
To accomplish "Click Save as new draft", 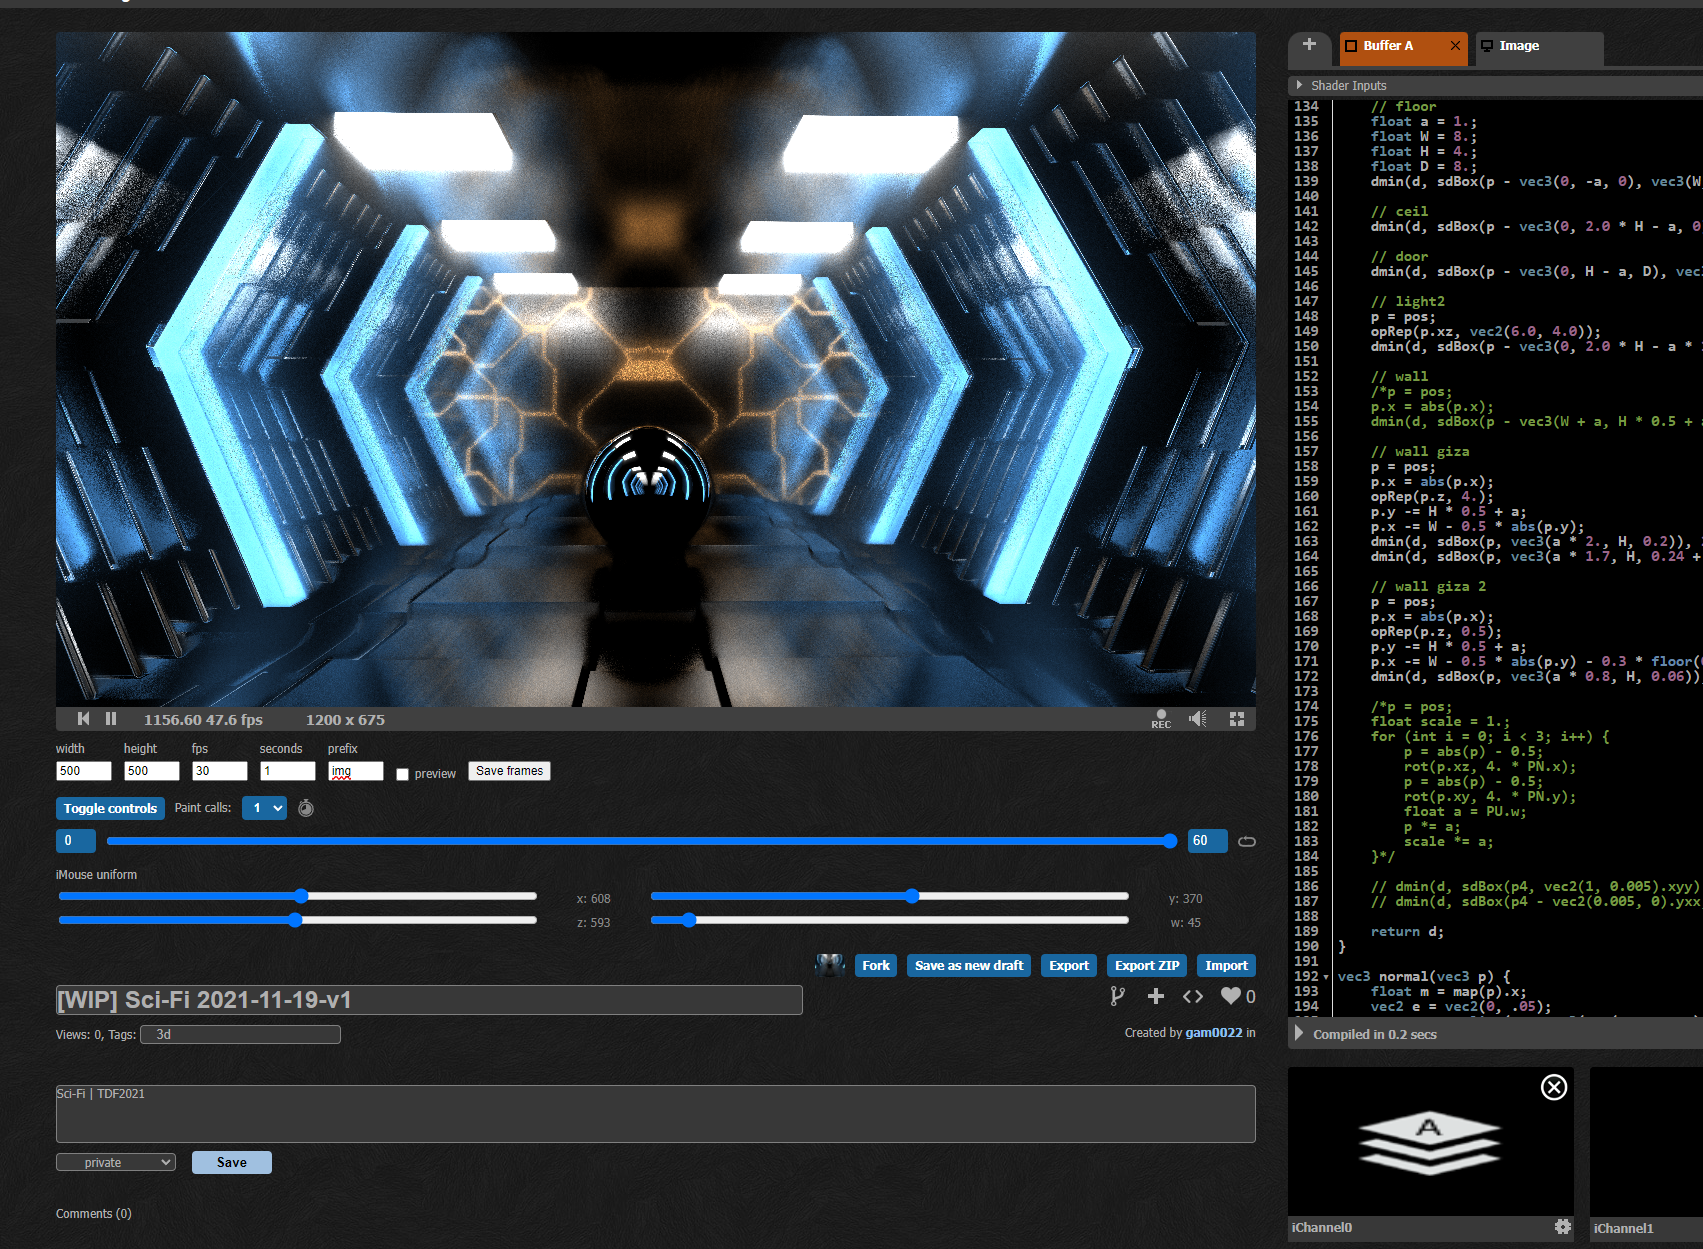I will pyautogui.click(x=969, y=965).
